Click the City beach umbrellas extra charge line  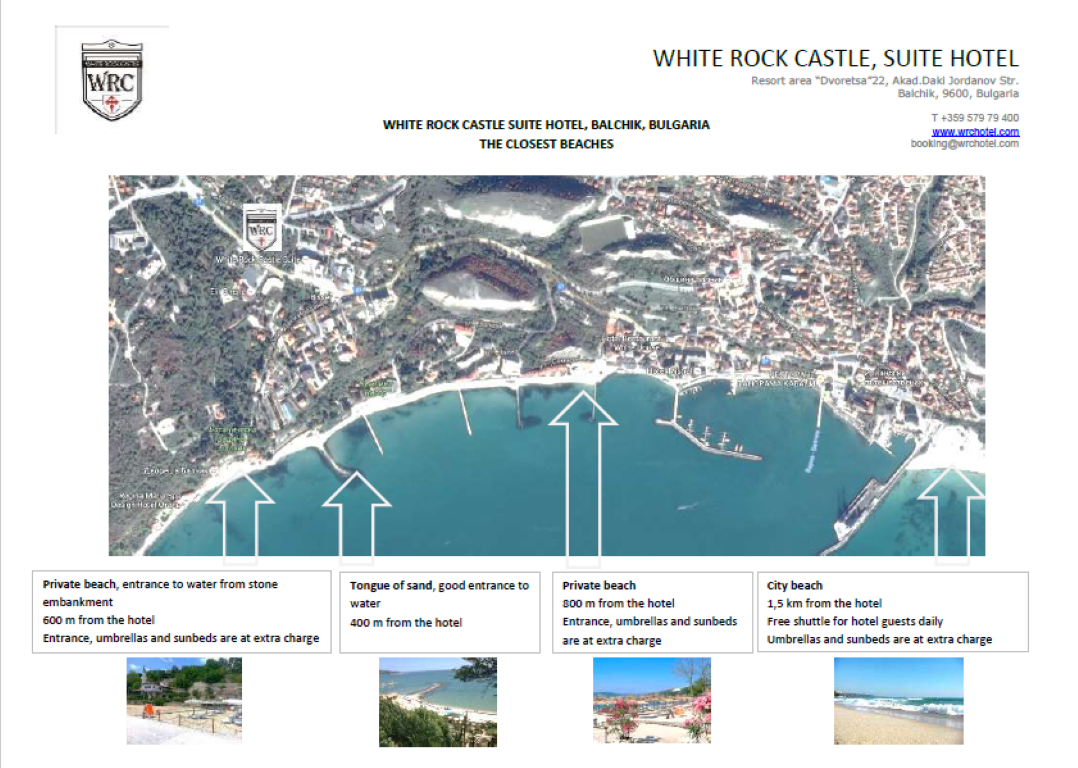[880, 639]
